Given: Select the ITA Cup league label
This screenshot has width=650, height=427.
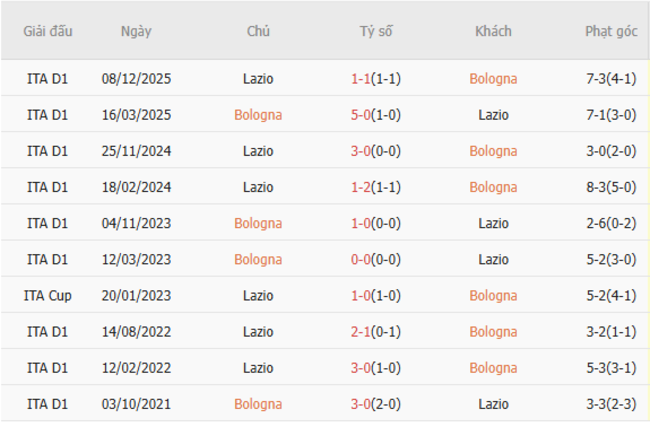Looking at the screenshot, I should point(48,295).
